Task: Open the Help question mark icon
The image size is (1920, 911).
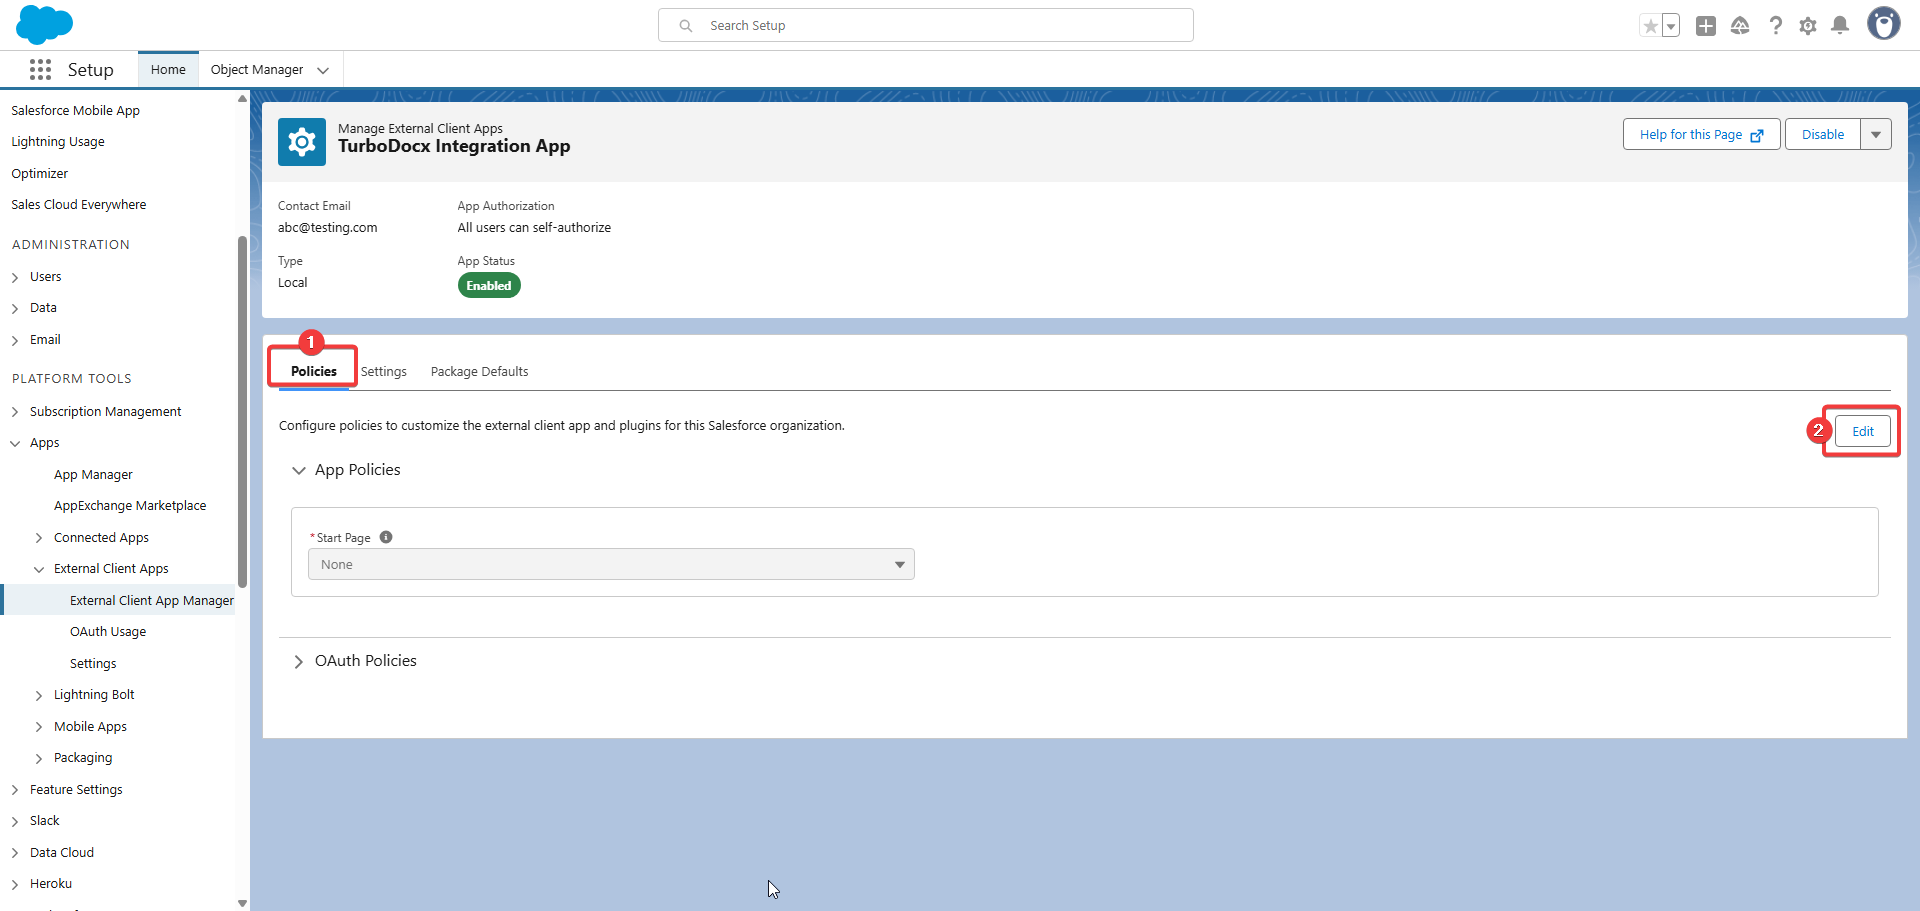Action: click(1775, 26)
